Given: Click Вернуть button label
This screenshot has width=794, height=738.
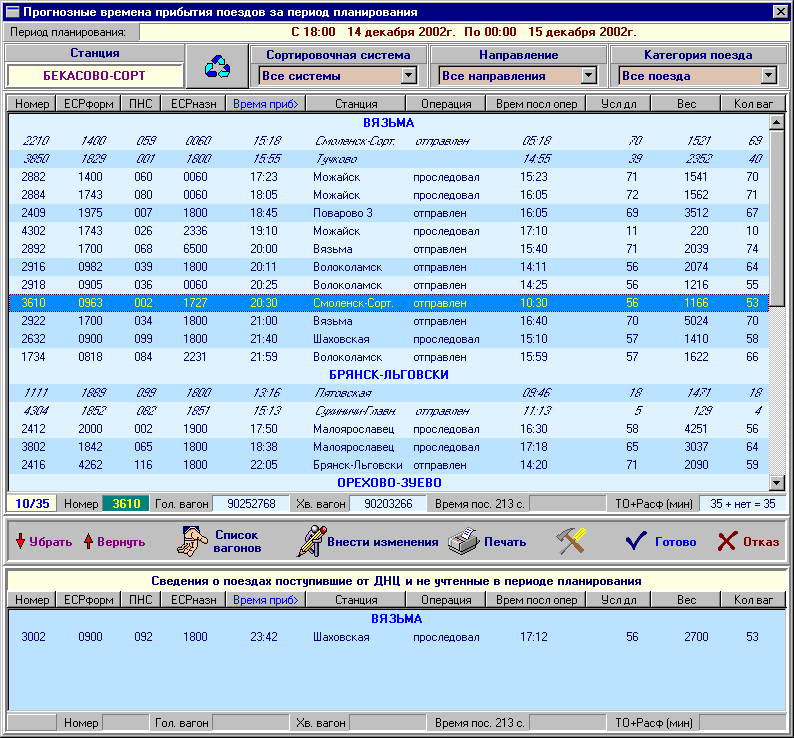Looking at the screenshot, I should click(121, 541).
